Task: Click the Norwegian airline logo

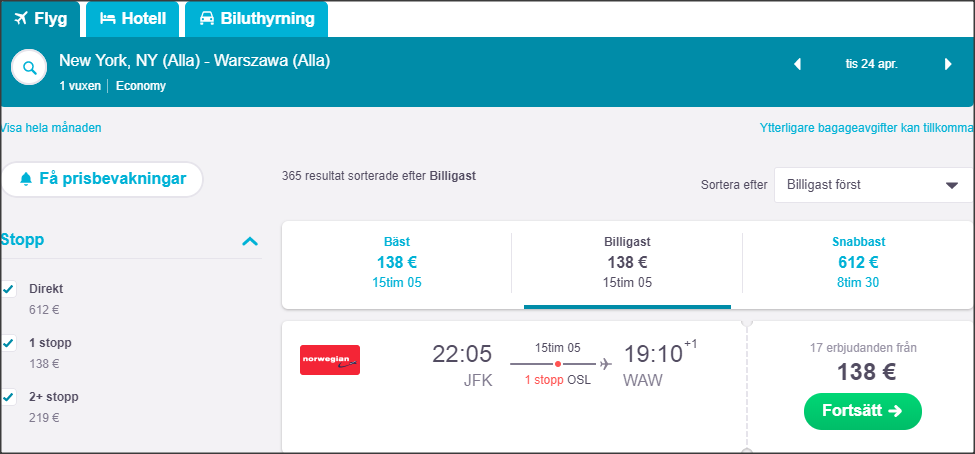Action: click(330, 360)
